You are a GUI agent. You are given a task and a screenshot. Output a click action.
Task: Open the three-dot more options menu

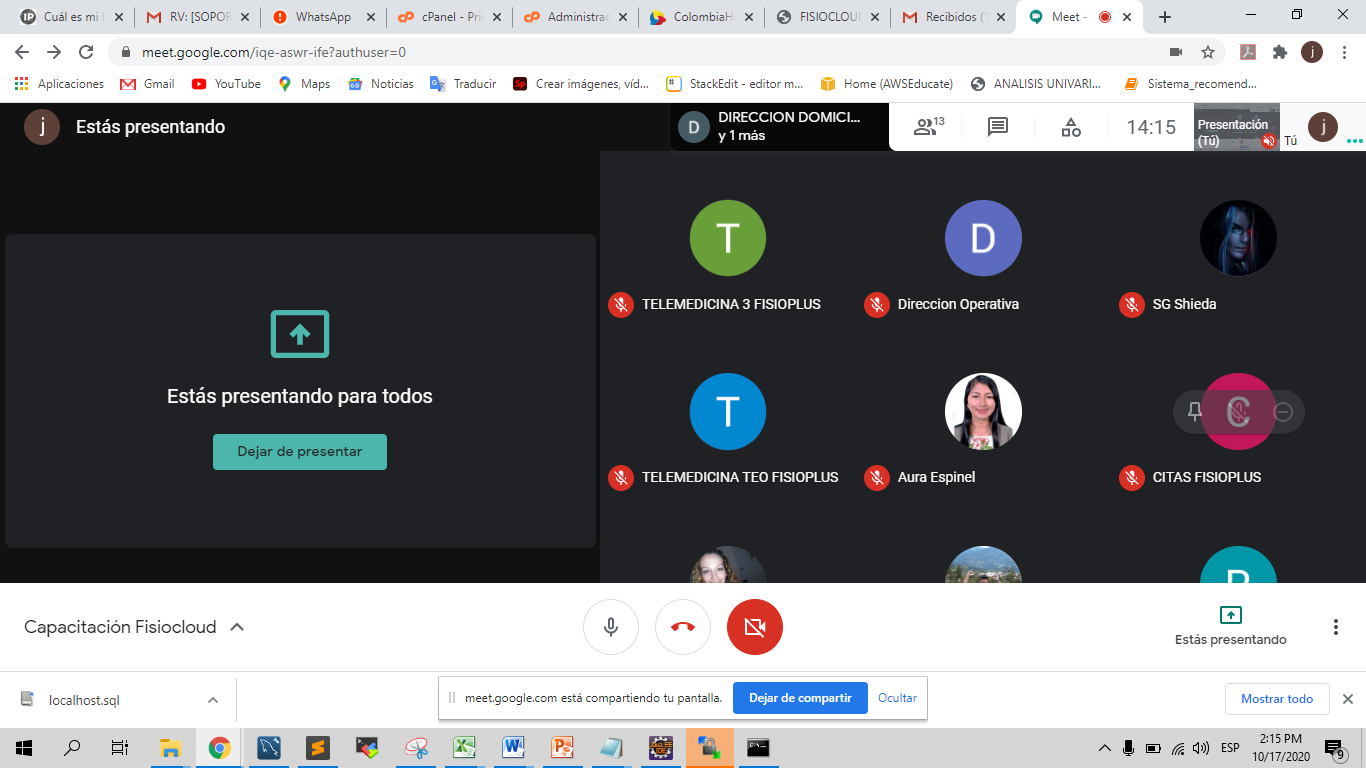(1335, 627)
